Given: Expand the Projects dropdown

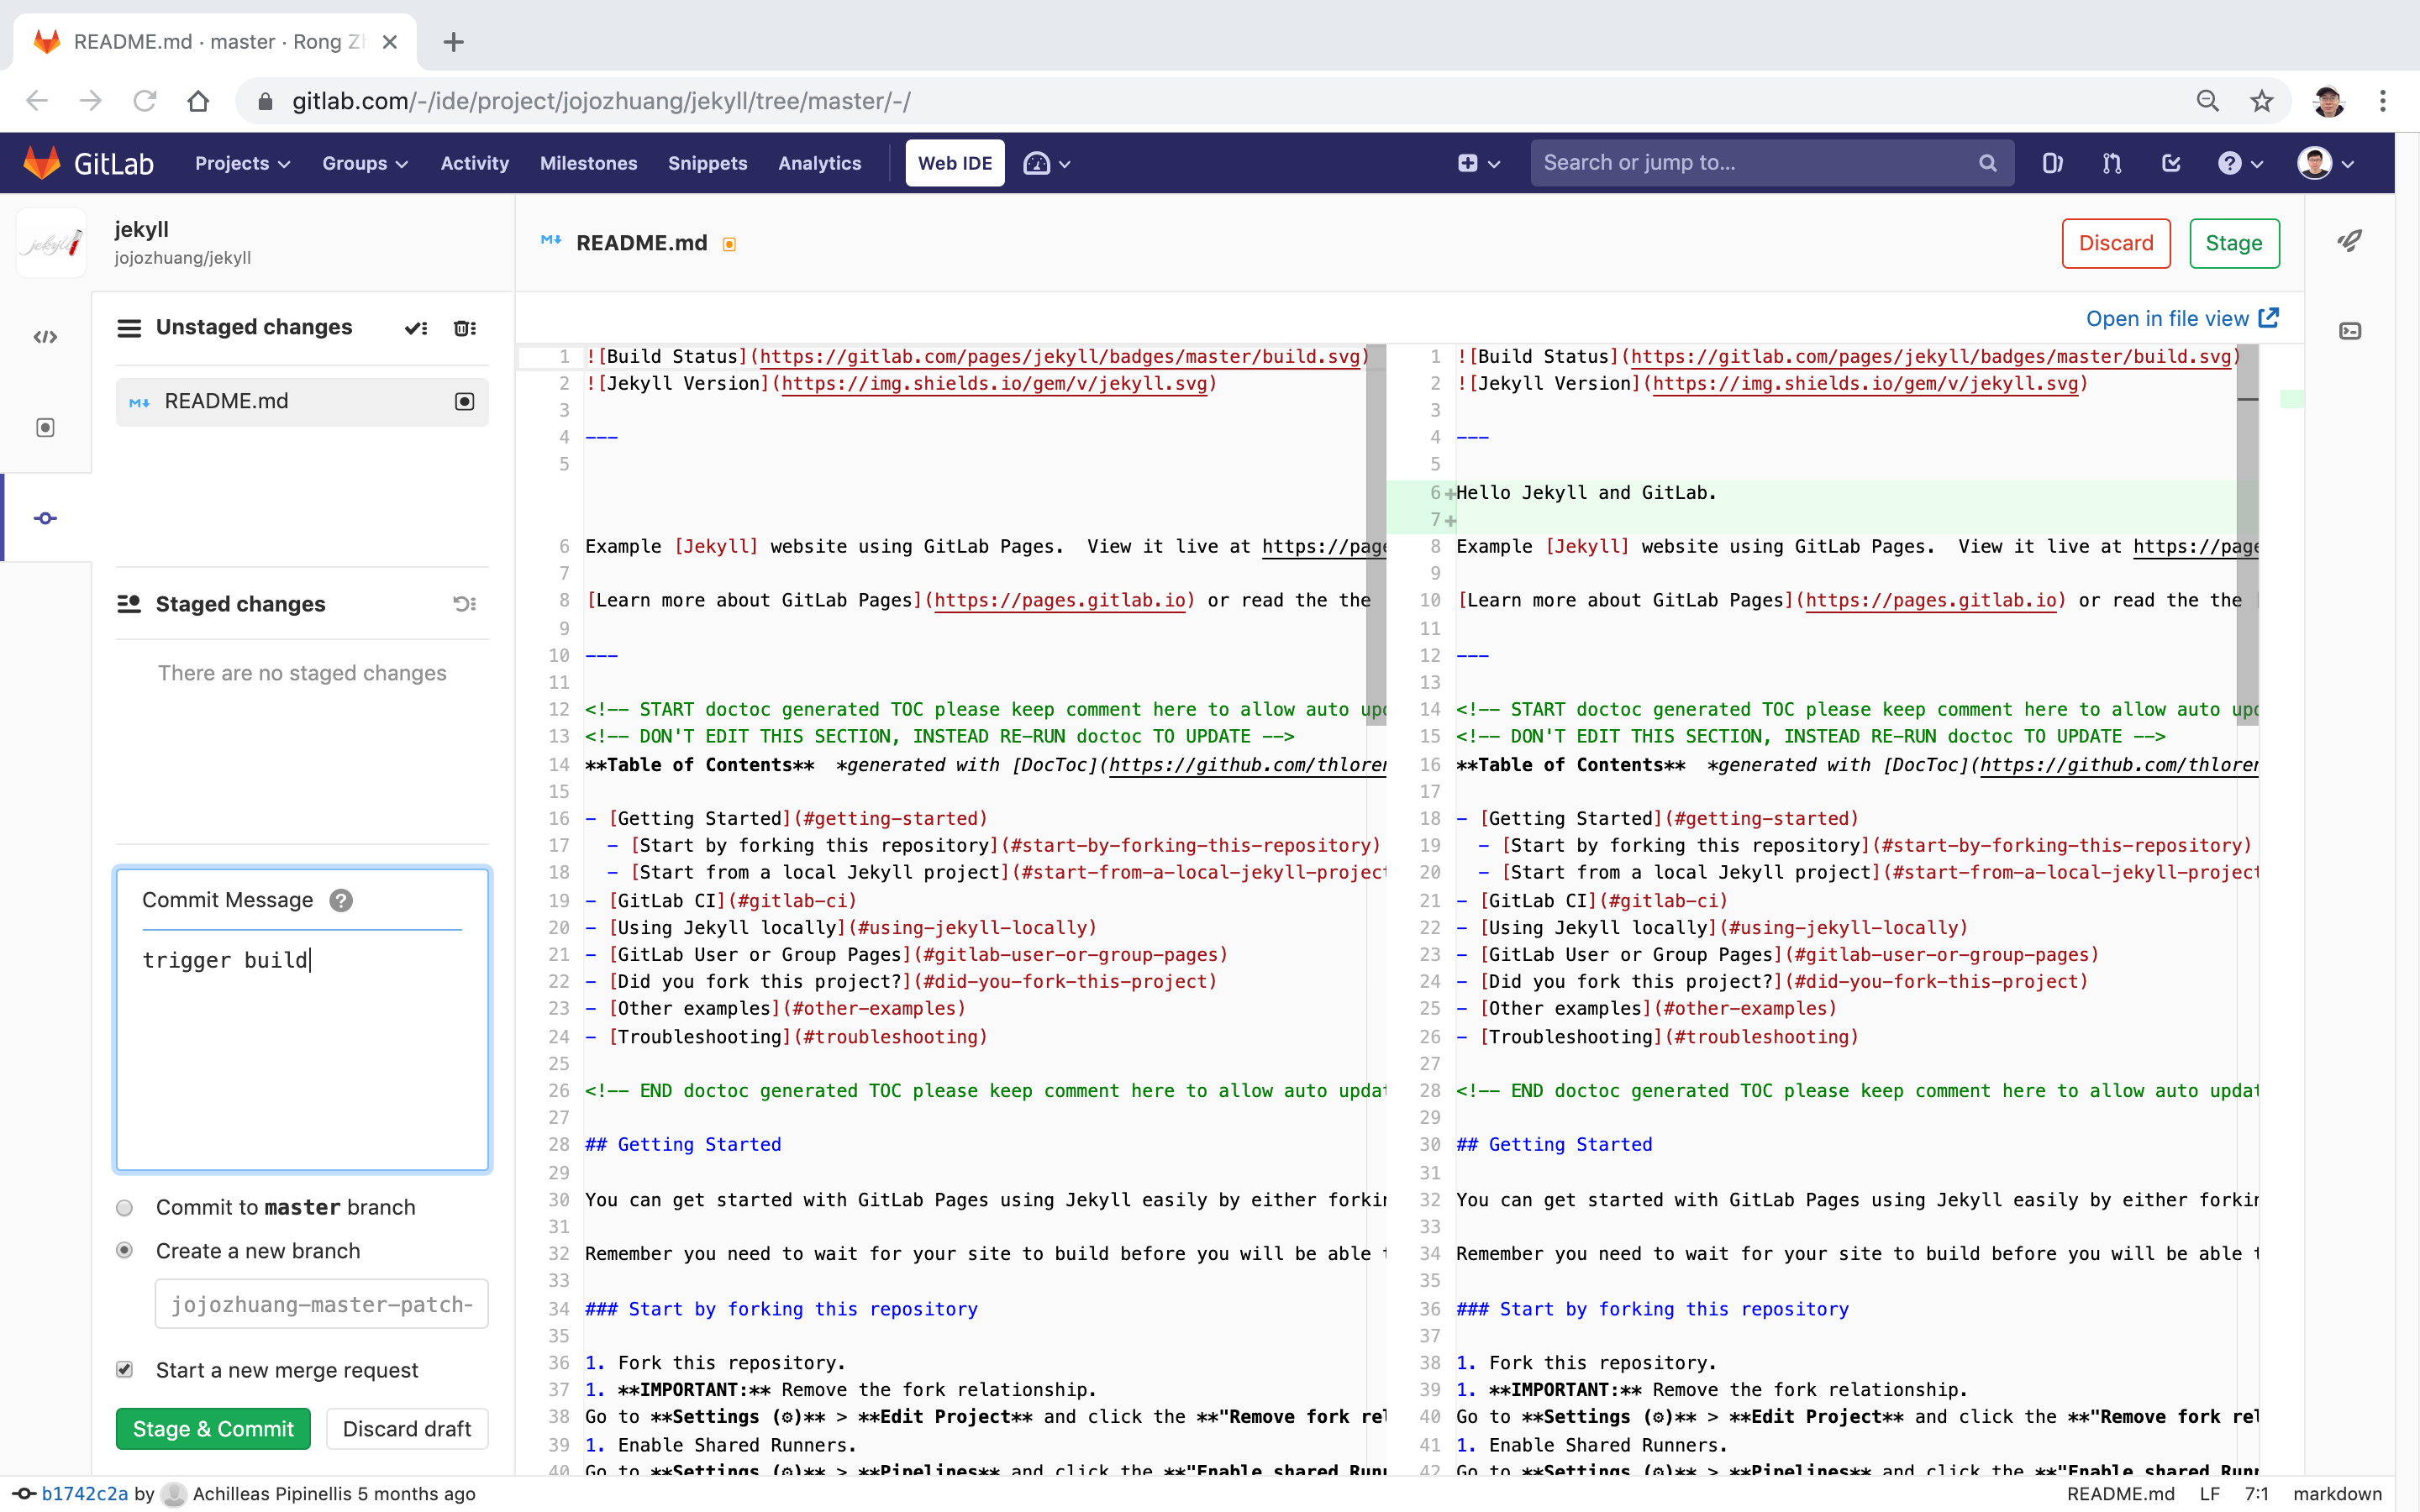Looking at the screenshot, I should (x=242, y=163).
